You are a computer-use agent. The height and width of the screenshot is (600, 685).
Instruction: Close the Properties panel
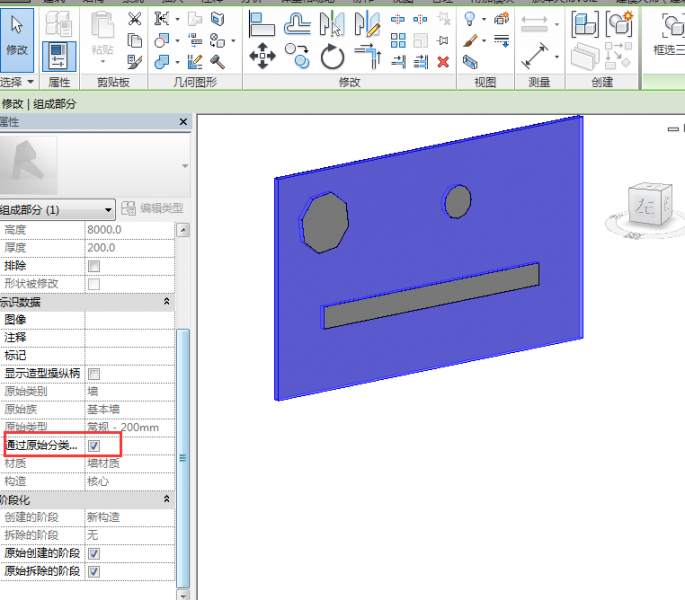[x=183, y=122]
